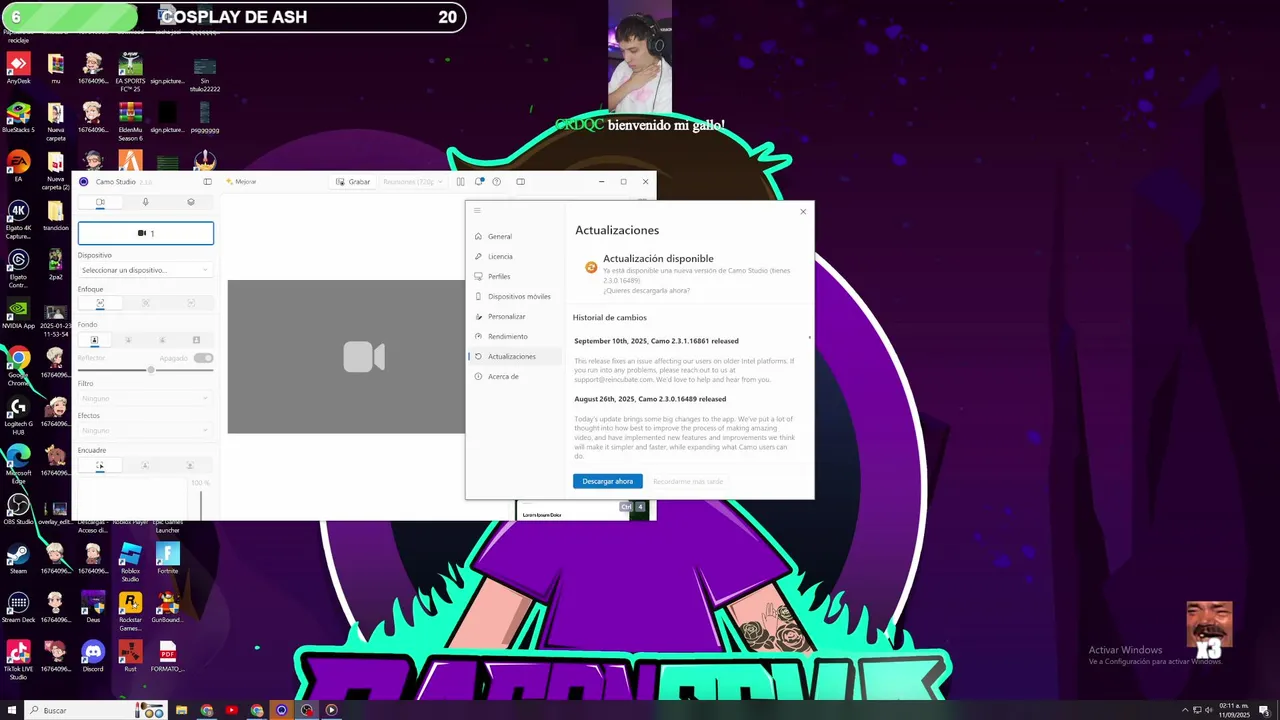Open Perfiles settings section

pyautogui.click(x=514, y=277)
